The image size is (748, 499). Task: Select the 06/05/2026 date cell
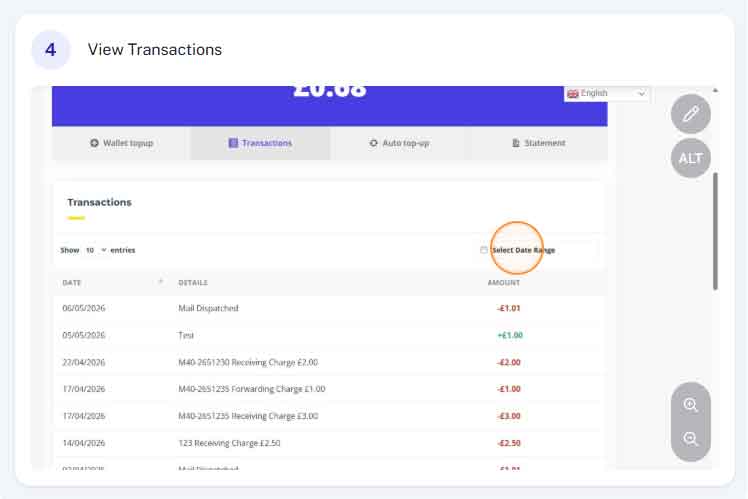point(83,308)
